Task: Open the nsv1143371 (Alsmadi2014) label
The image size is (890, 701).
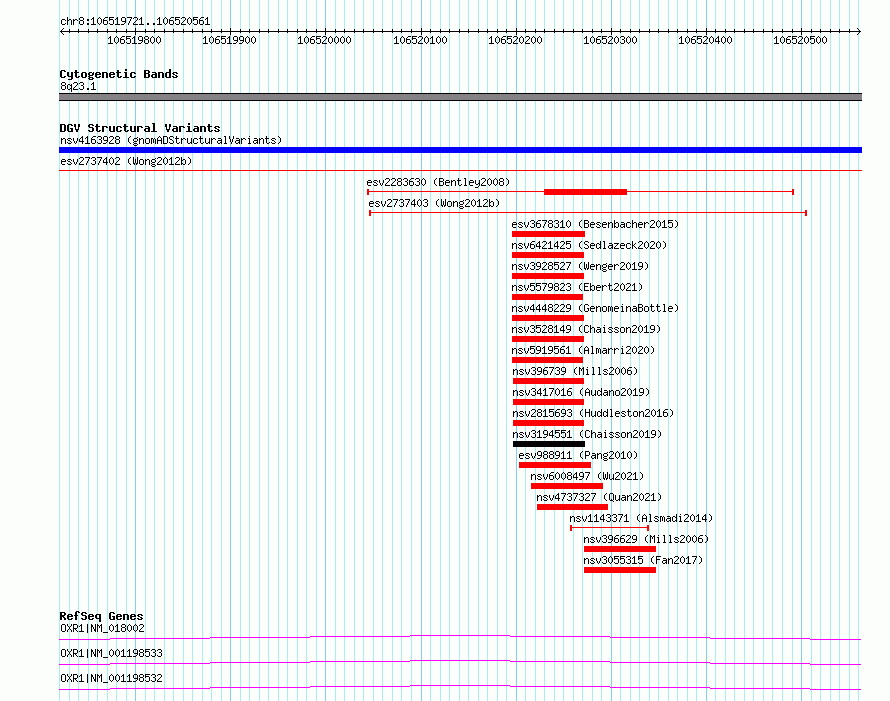Action: (641, 518)
